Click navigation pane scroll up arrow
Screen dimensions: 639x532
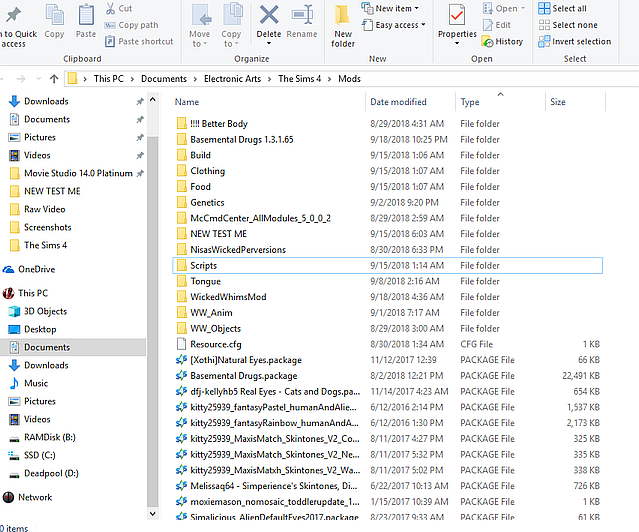tap(152, 99)
